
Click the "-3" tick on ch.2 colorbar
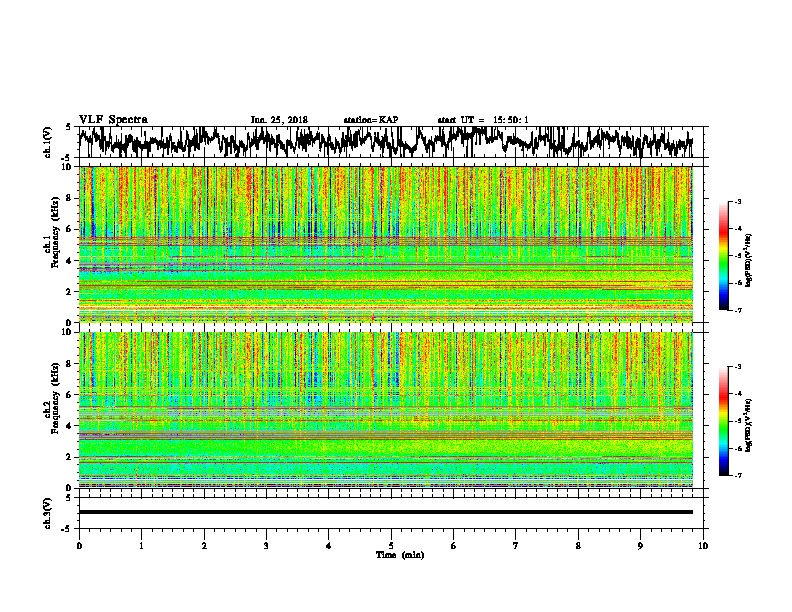[737, 367]
